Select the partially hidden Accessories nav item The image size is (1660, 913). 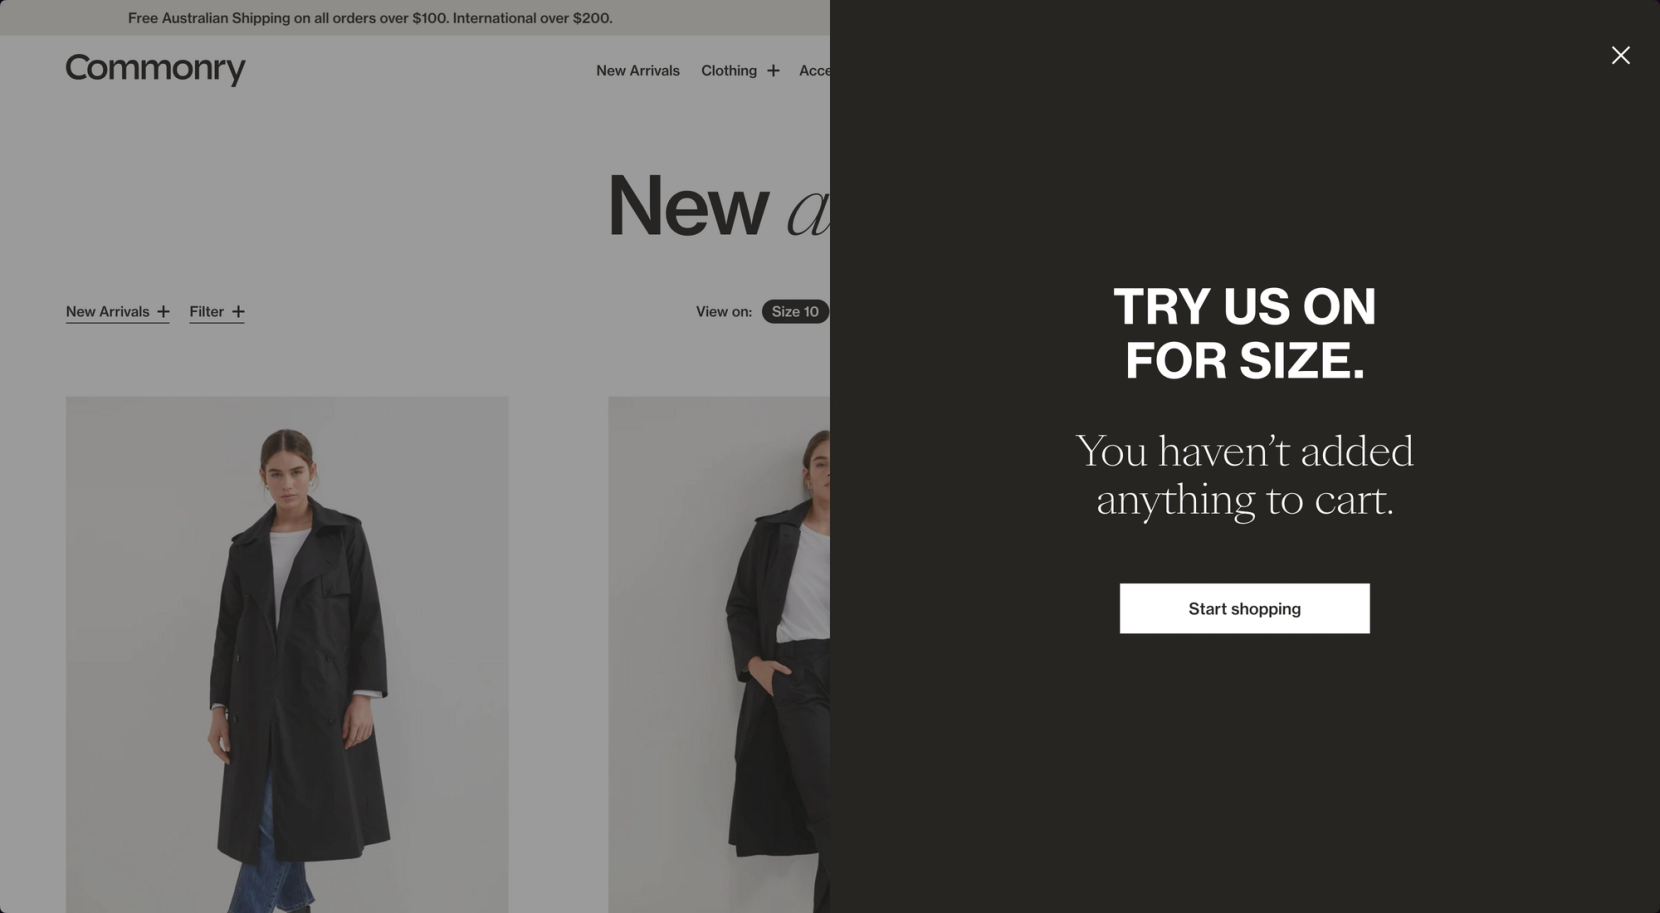814,71
